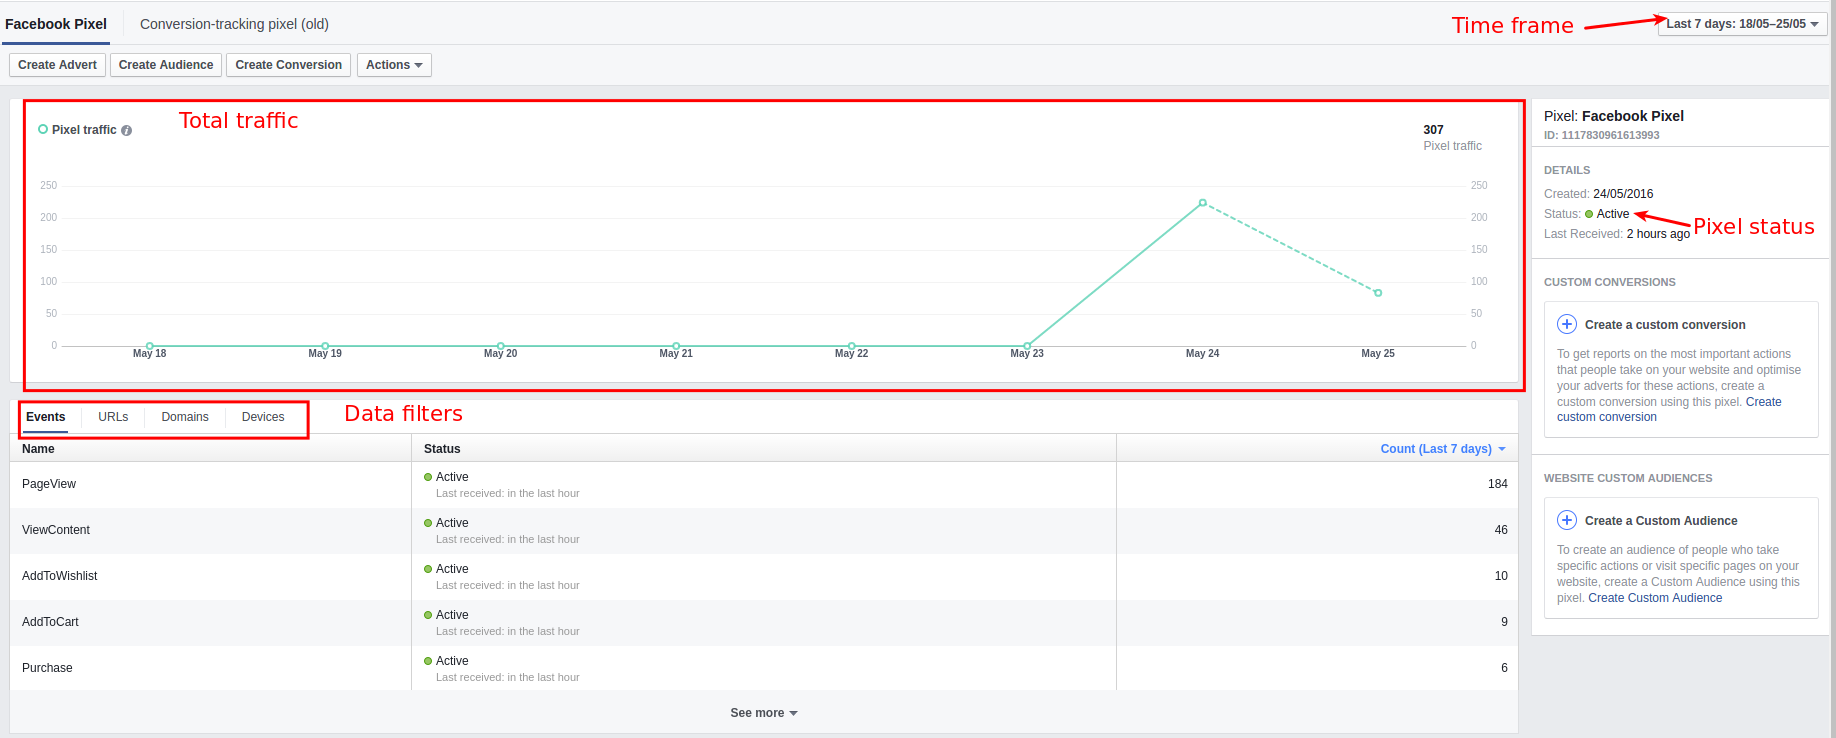Click the Create a Custom Audience heading

point(1661,521)
